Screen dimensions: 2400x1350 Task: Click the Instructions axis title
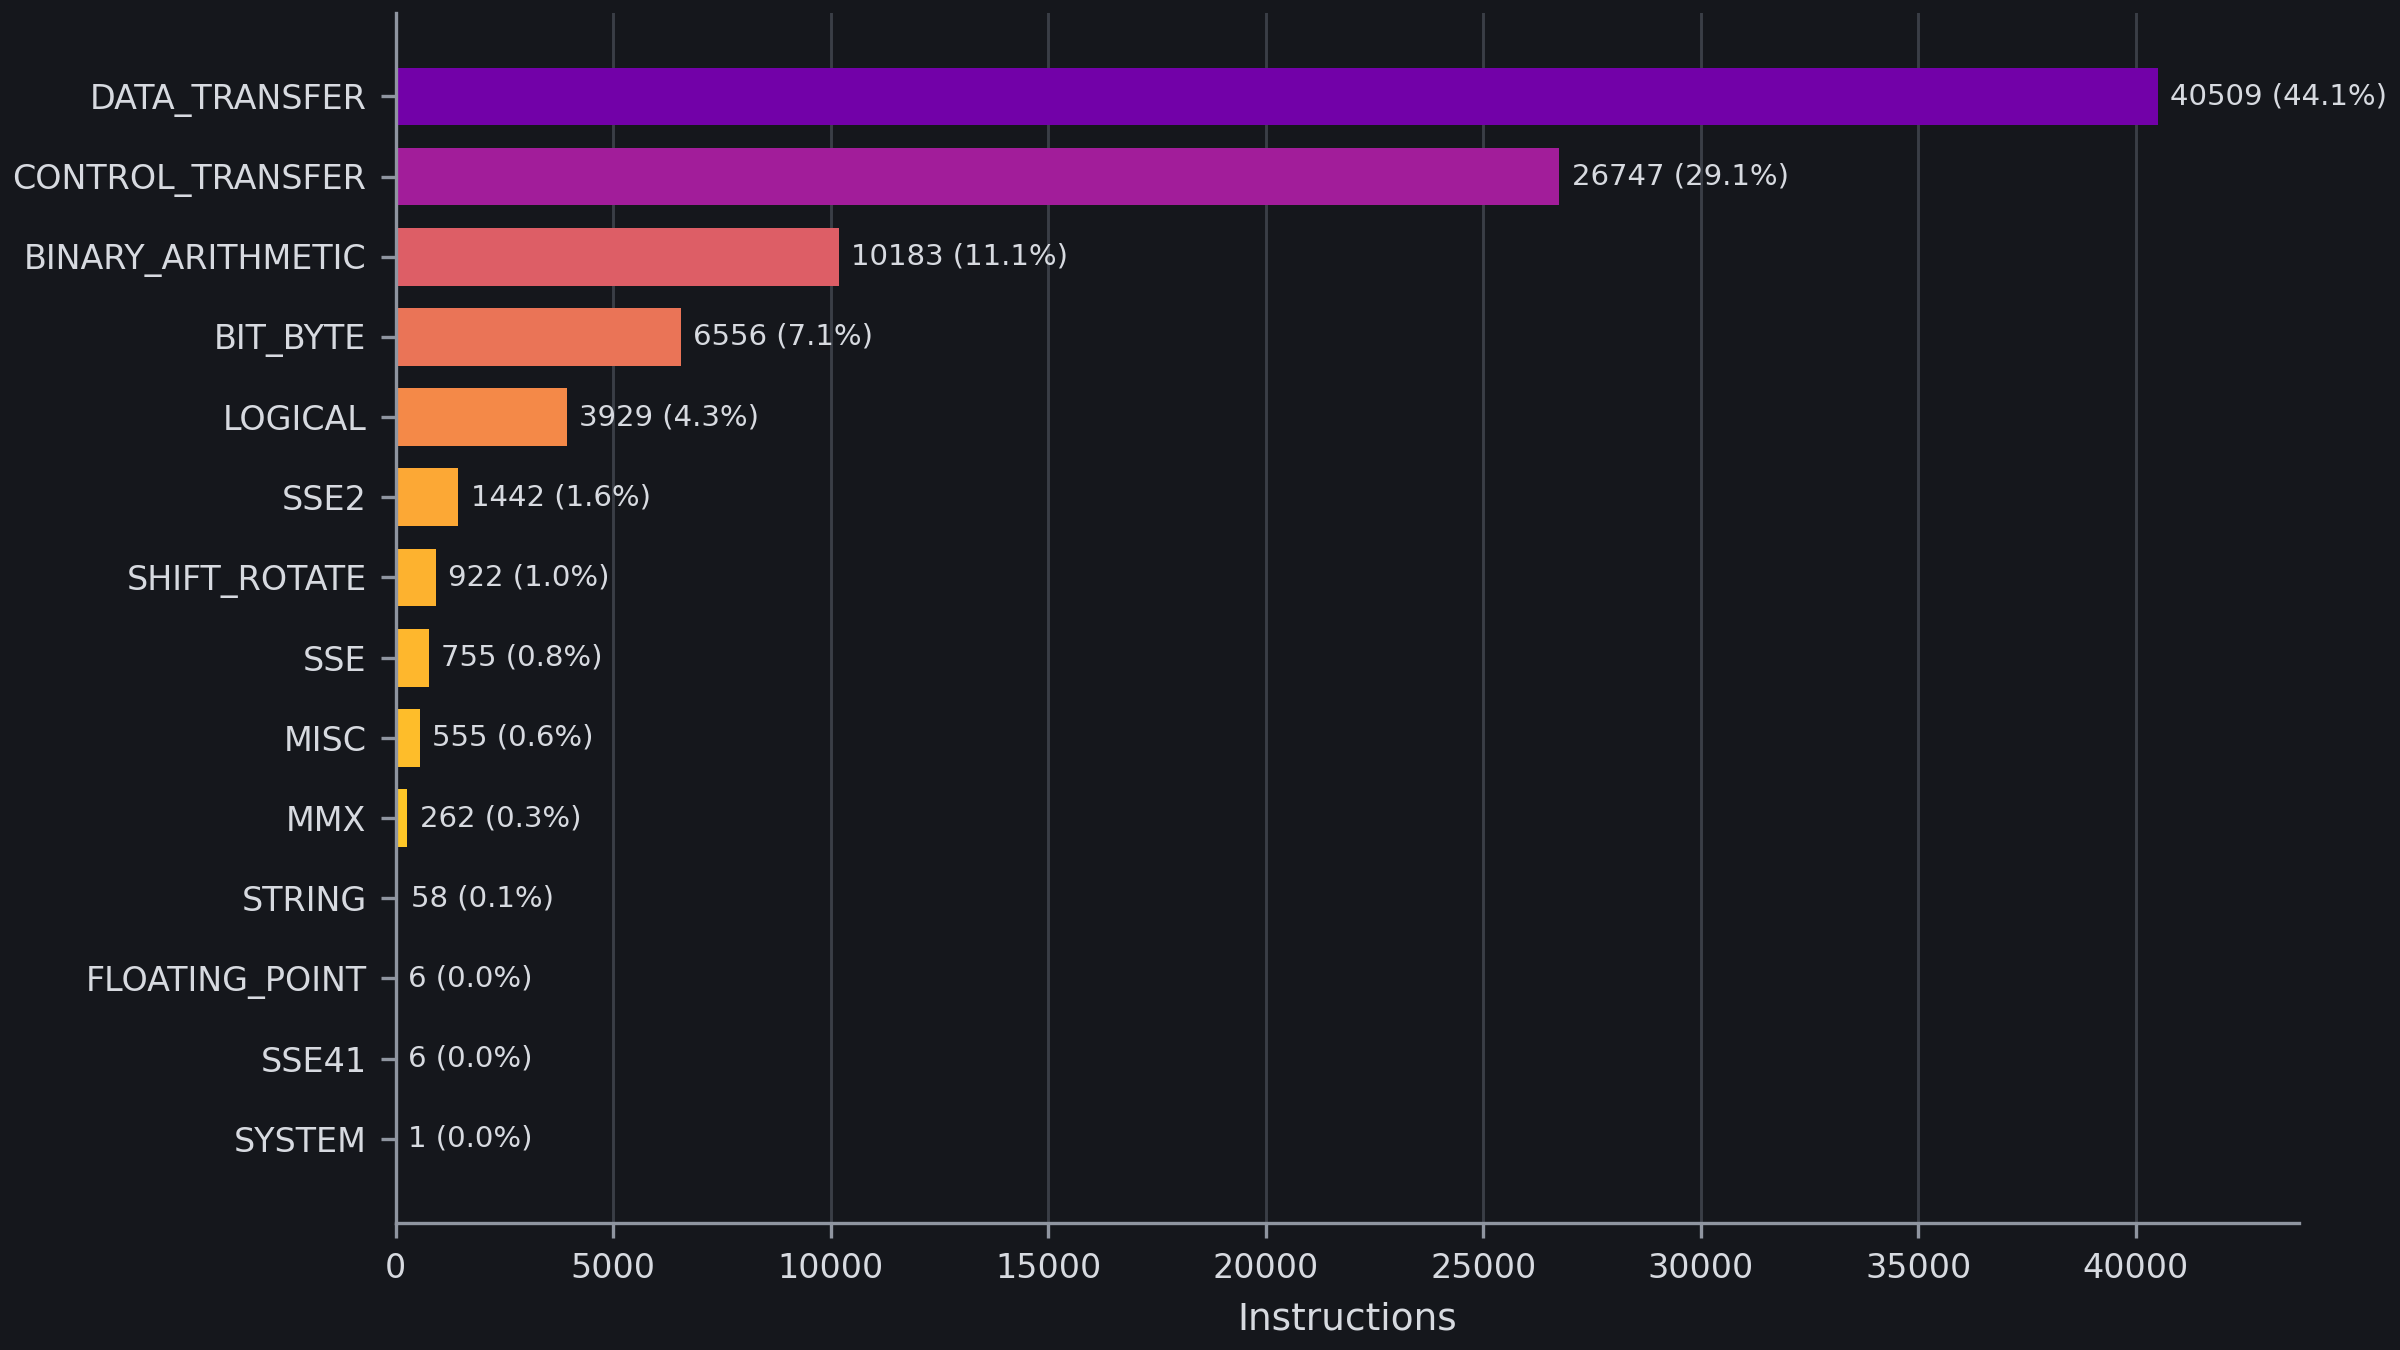pos(1347,1318)
